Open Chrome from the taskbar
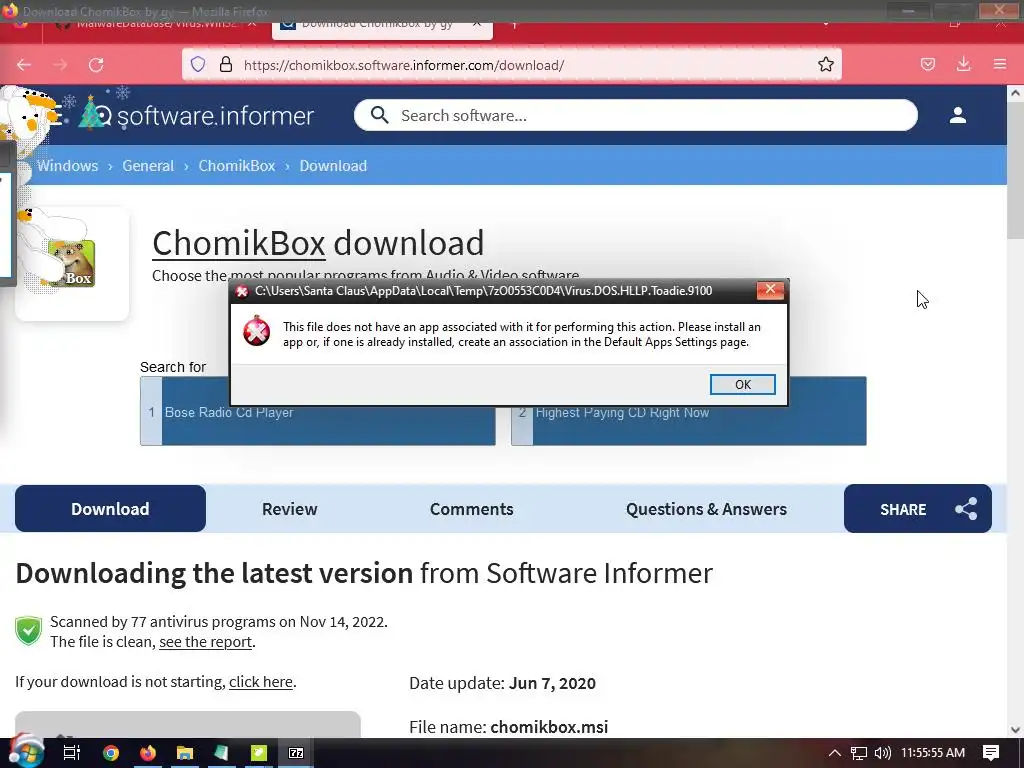 click(x=111, y=753)
